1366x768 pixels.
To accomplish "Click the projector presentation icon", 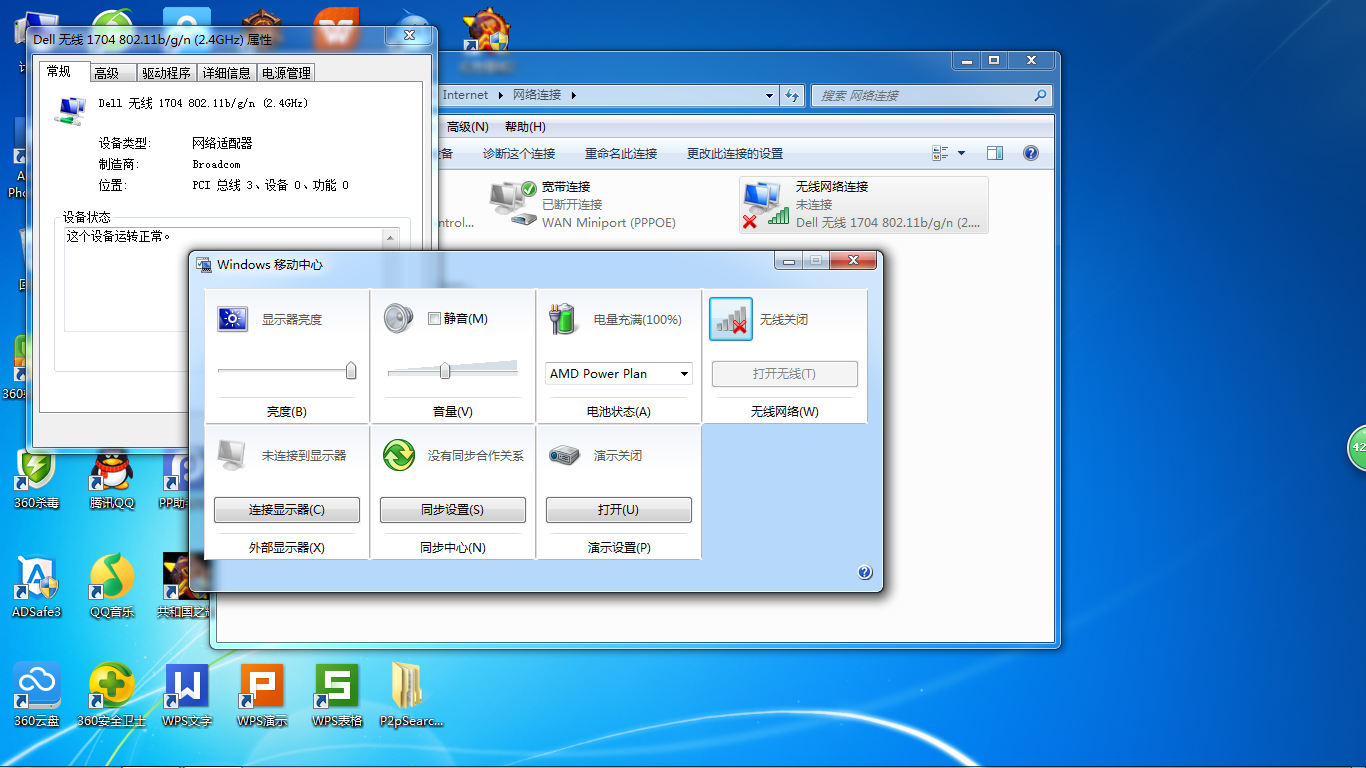I will click(564, 456).
